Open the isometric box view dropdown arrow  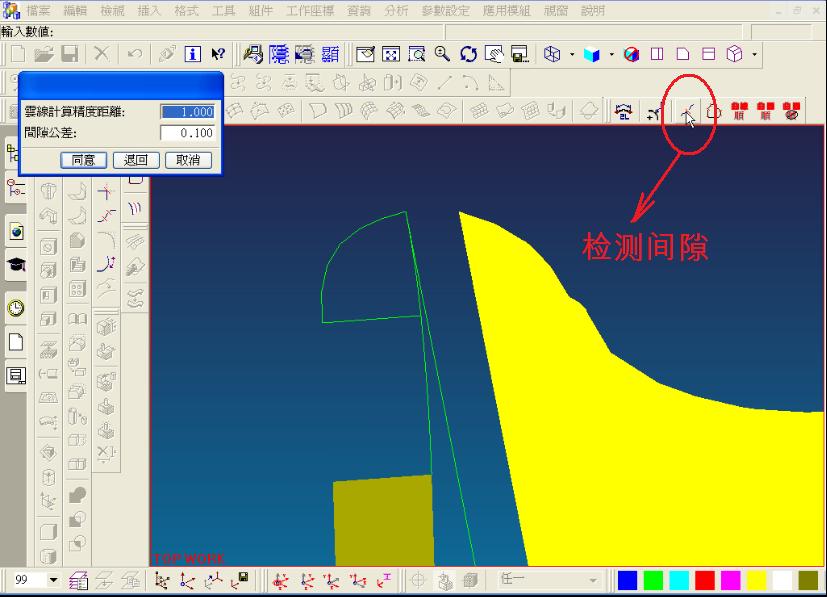click(755, 54)
